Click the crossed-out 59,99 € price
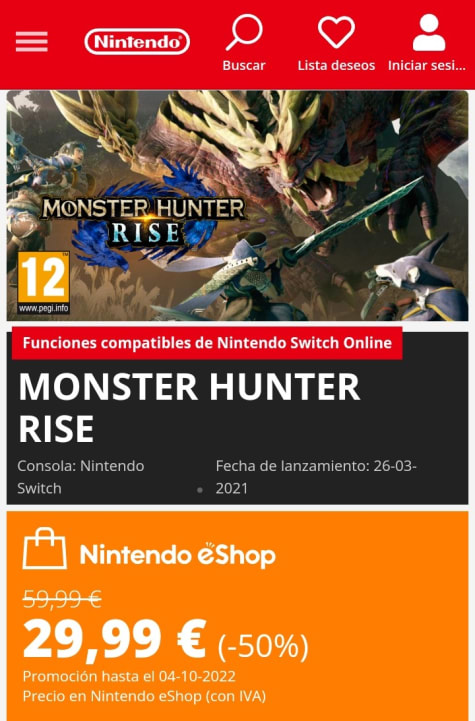 pos(62,599)
